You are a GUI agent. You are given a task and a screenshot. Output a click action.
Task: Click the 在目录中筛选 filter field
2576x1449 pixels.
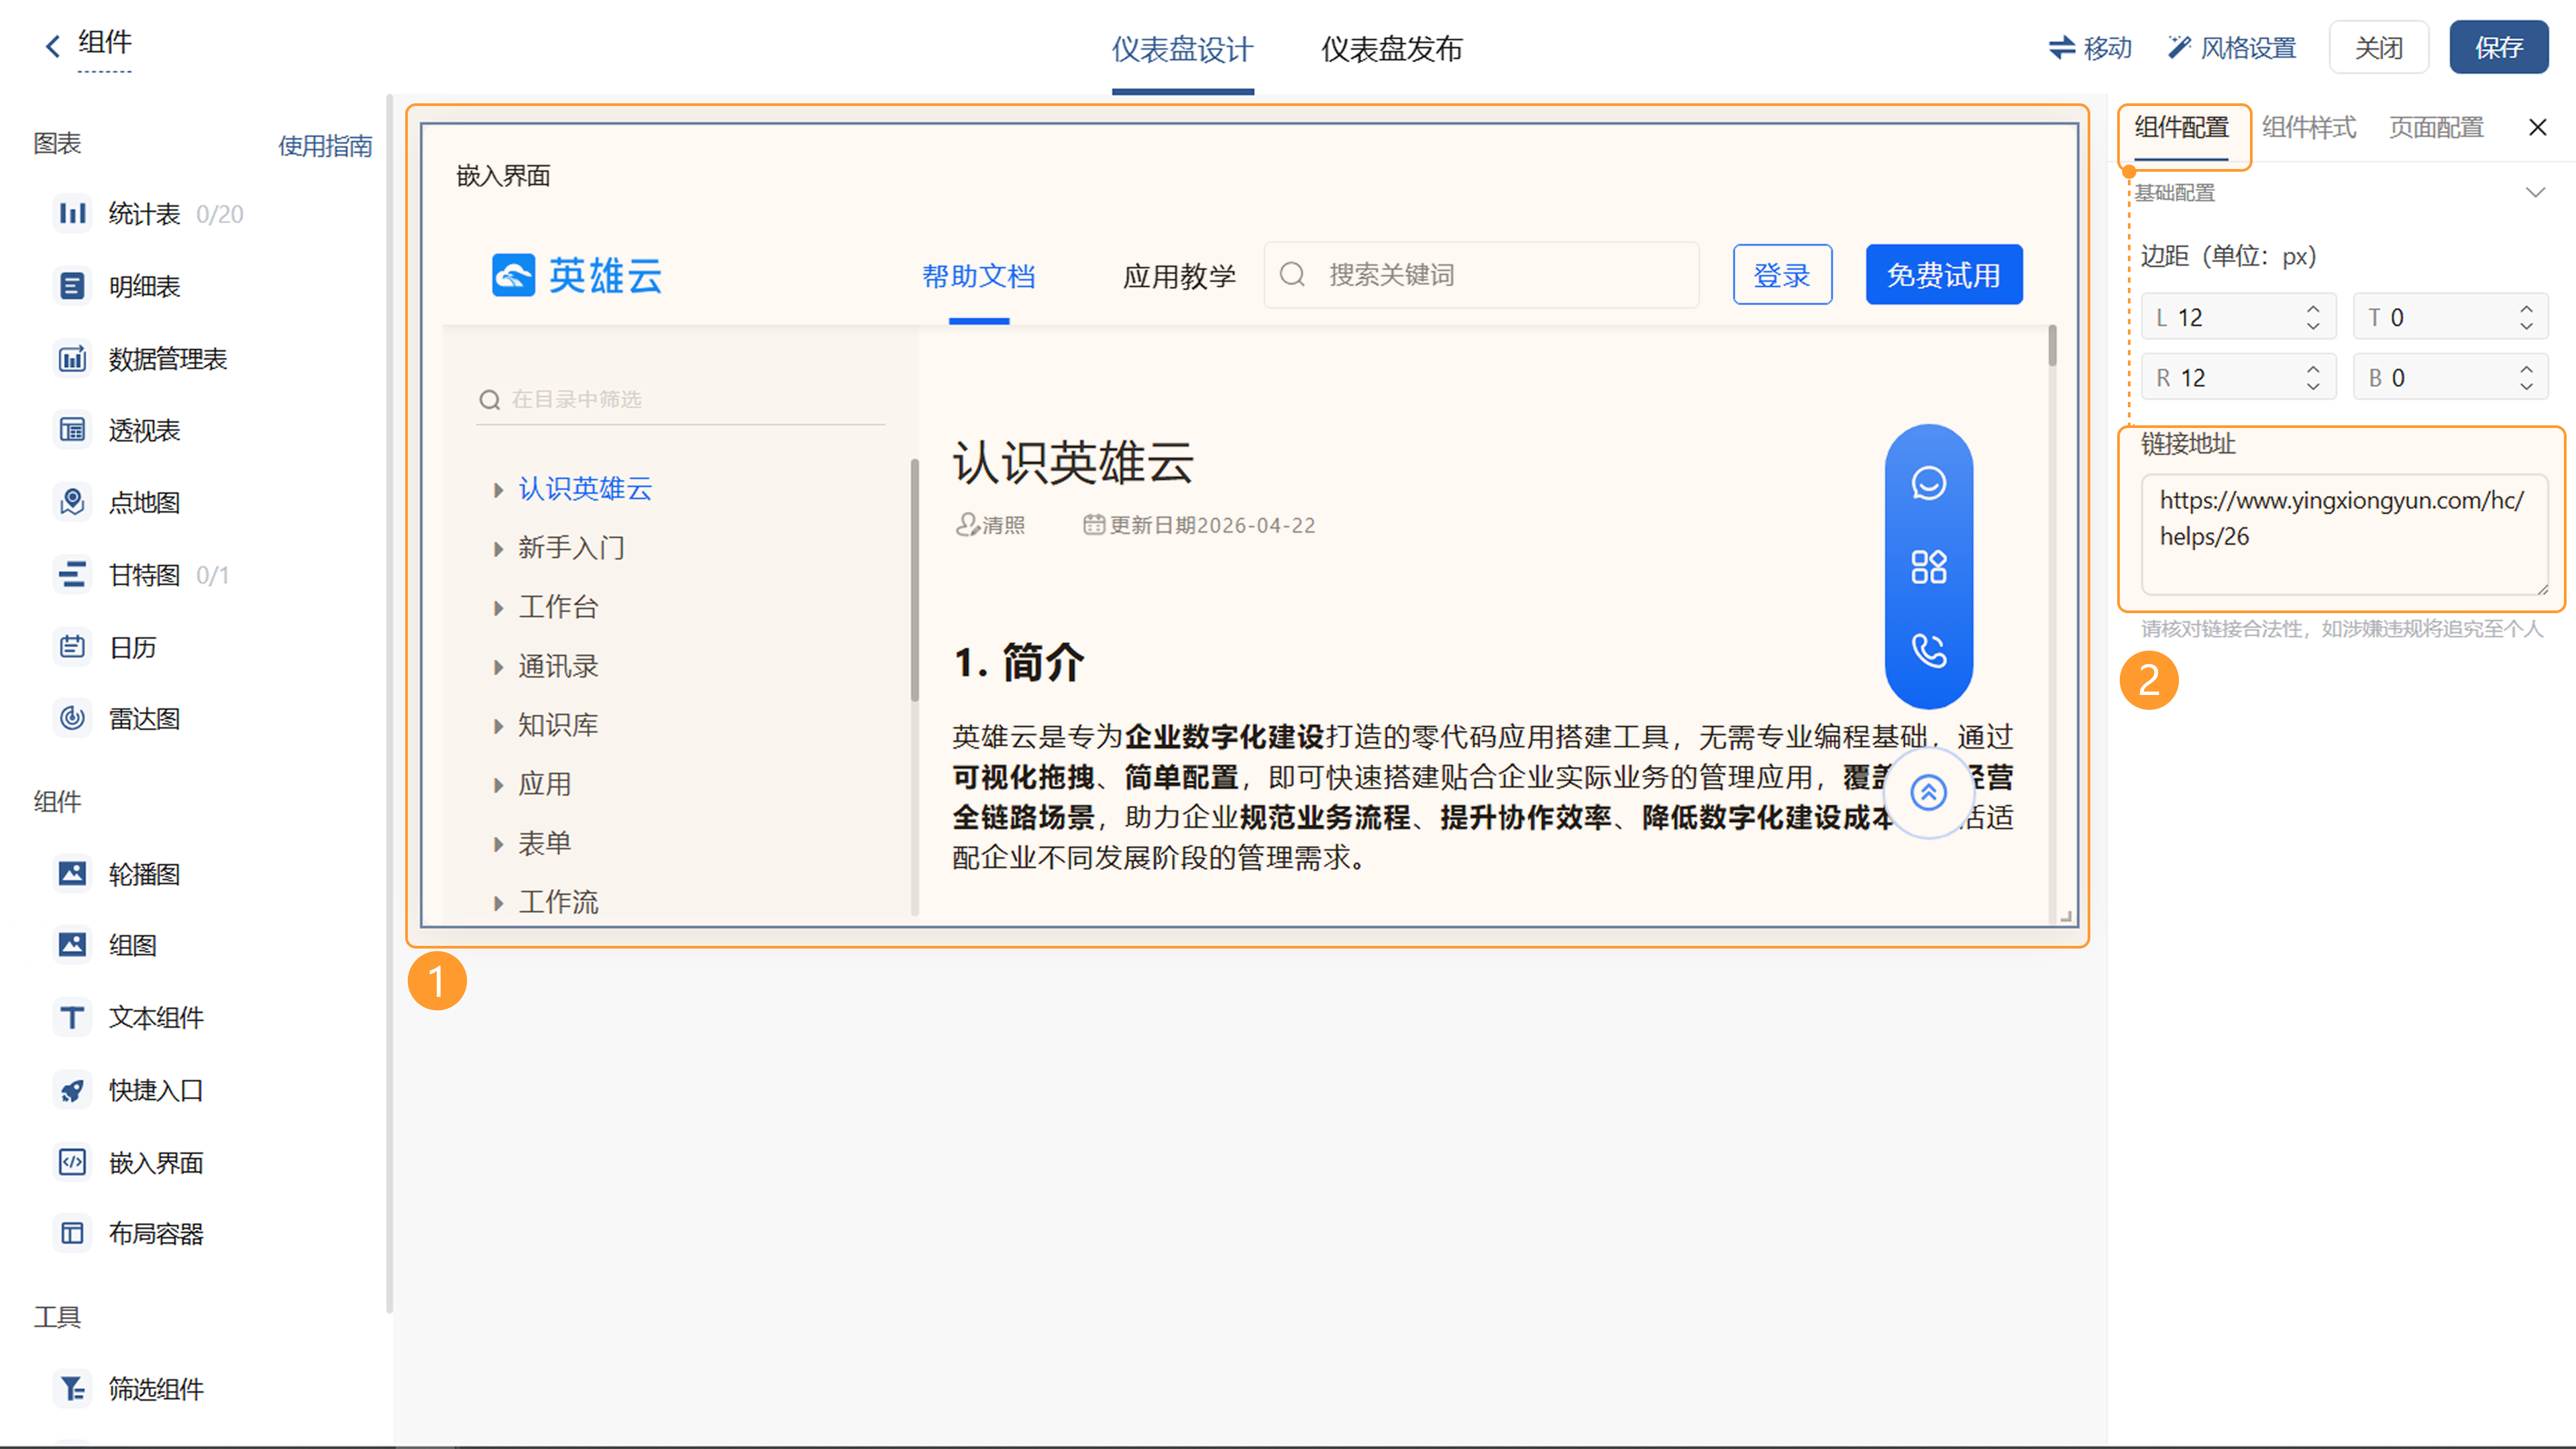(680, 400)
